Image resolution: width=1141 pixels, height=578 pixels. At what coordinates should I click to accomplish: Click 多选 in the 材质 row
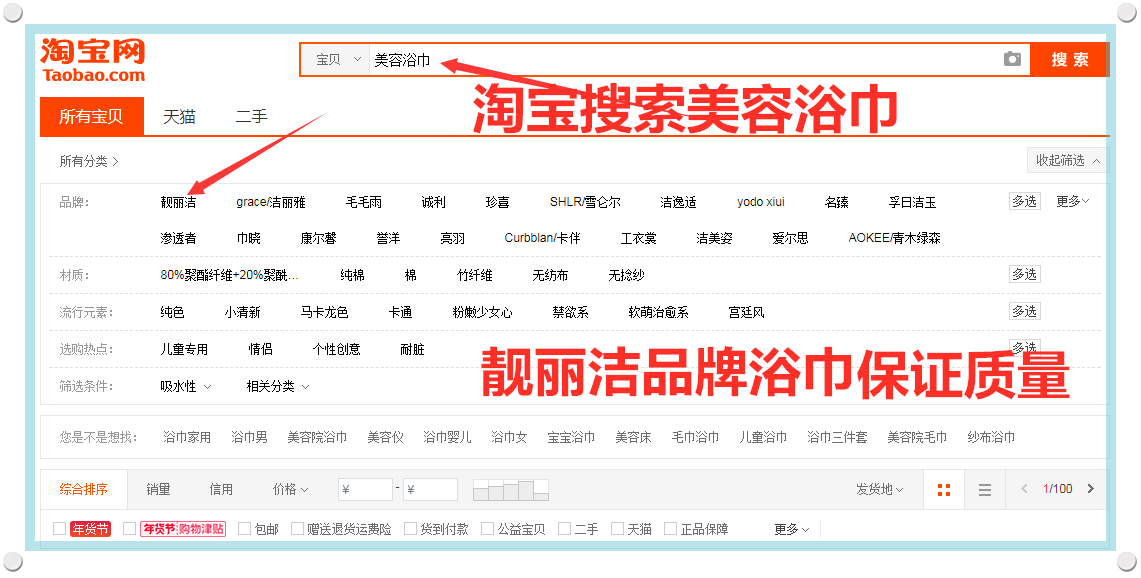tap(1025, 274)
